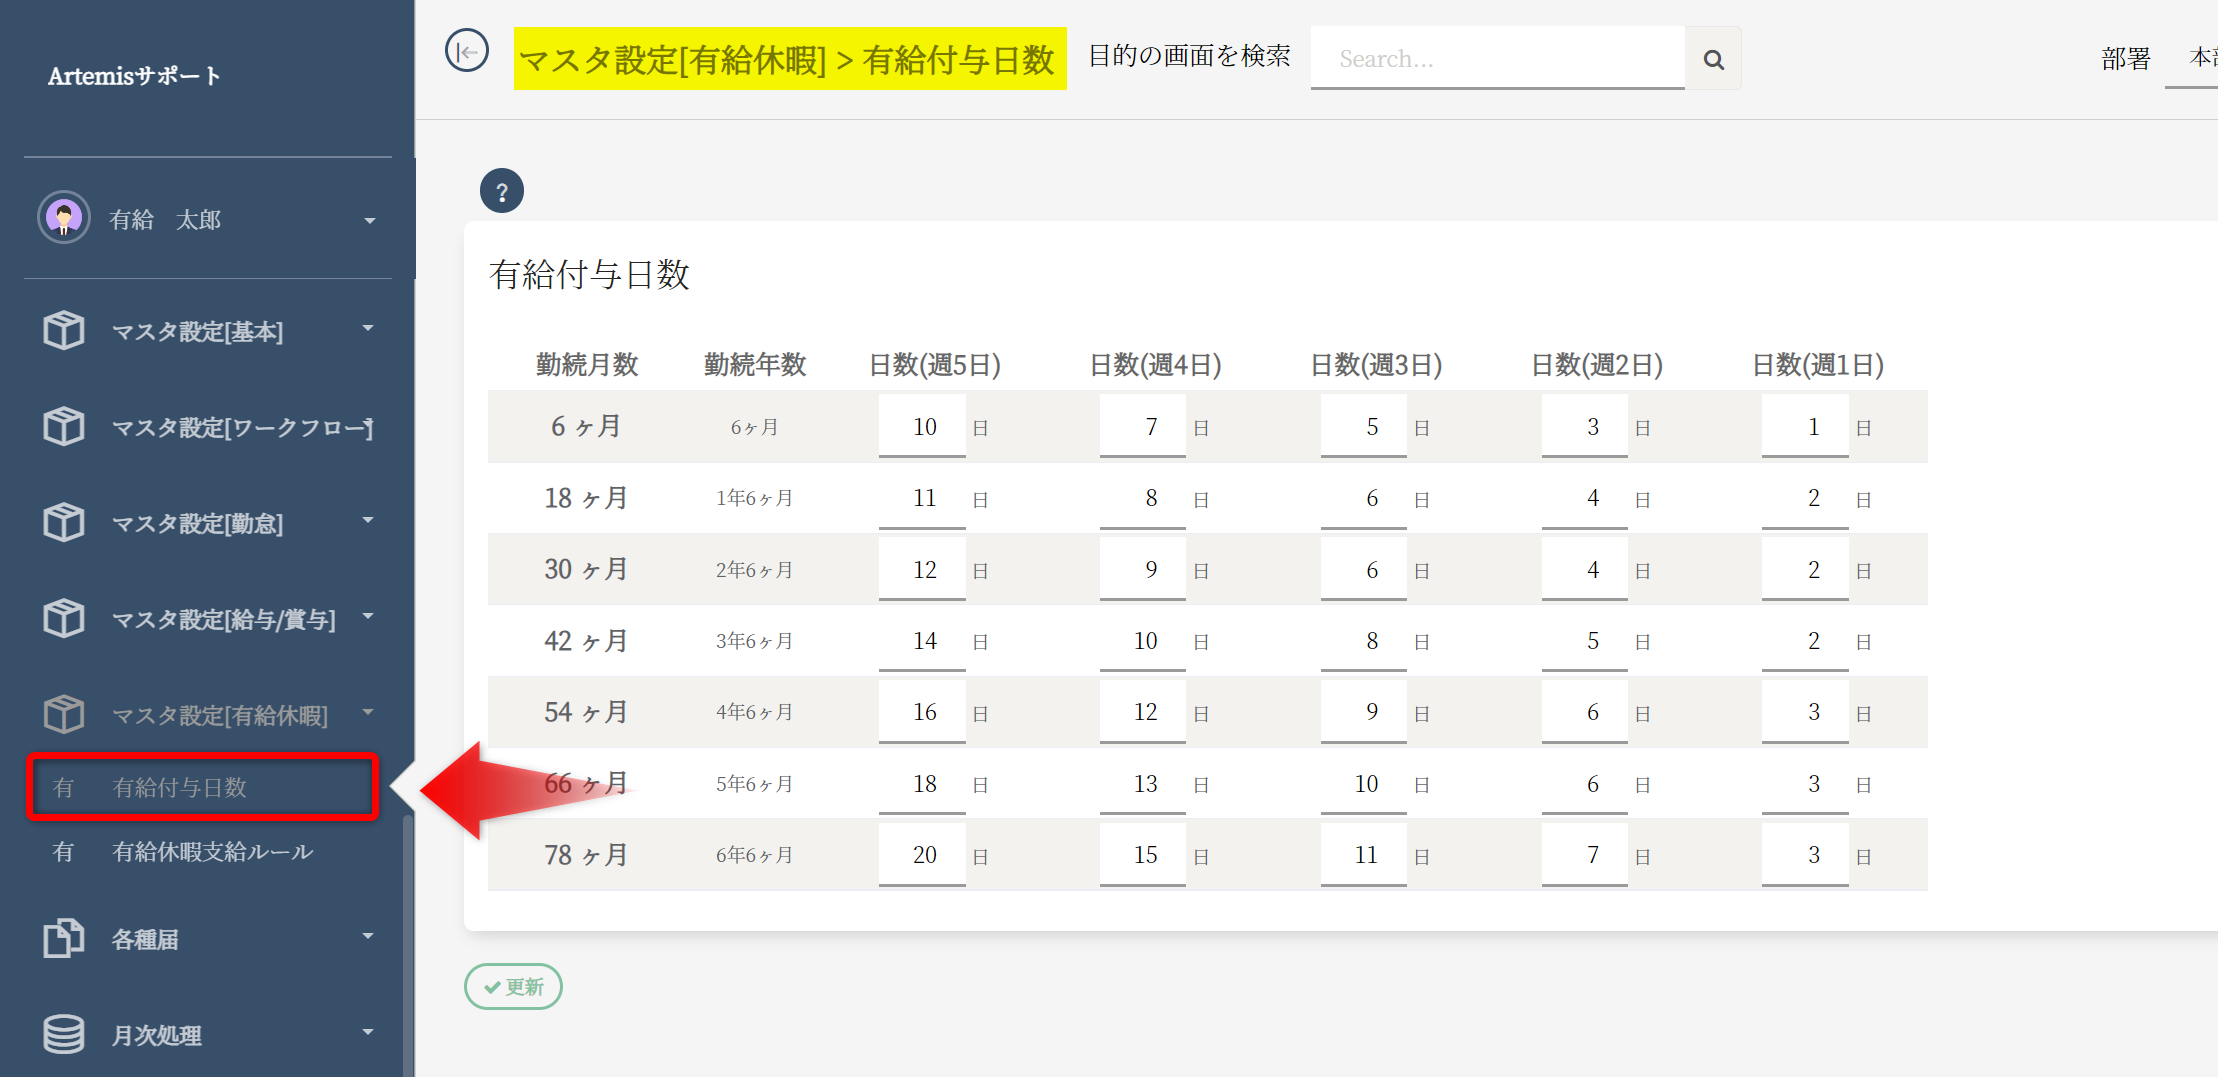Image resolution: width=2218 pixels, height=1077 pixels.
Task: Edit the 週5日 days field for 6ヶ月
Action: click(922, 427)
